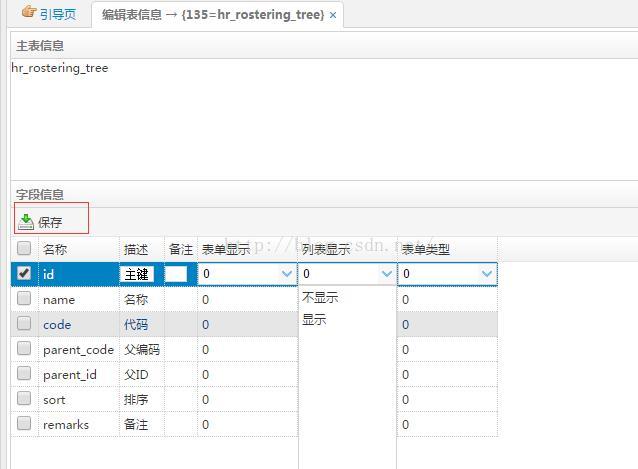
Task: Select the id name cell
Action: coord(79,274)
